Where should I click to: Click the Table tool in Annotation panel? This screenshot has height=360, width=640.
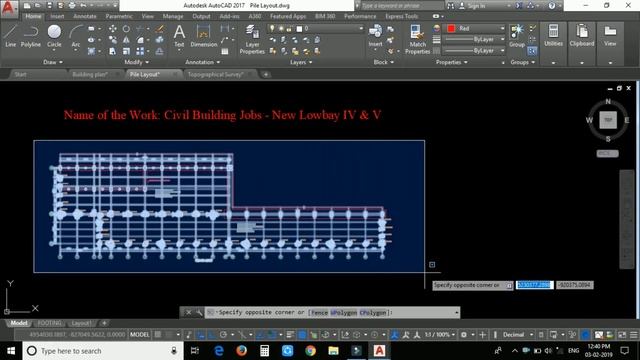pyautogui.click(x=224, y=51)
